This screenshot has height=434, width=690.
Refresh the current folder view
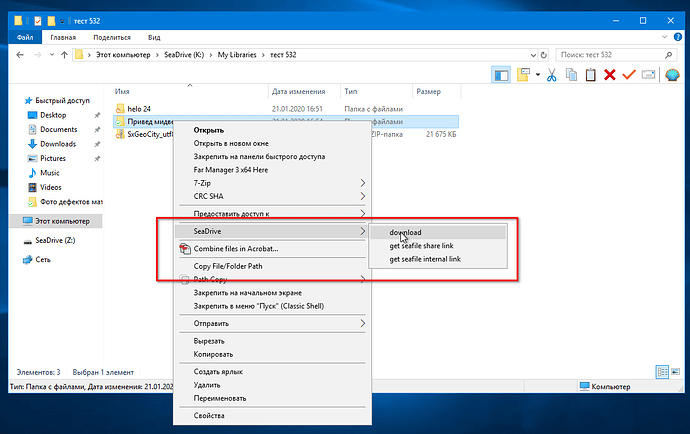[x=544, y=55]
